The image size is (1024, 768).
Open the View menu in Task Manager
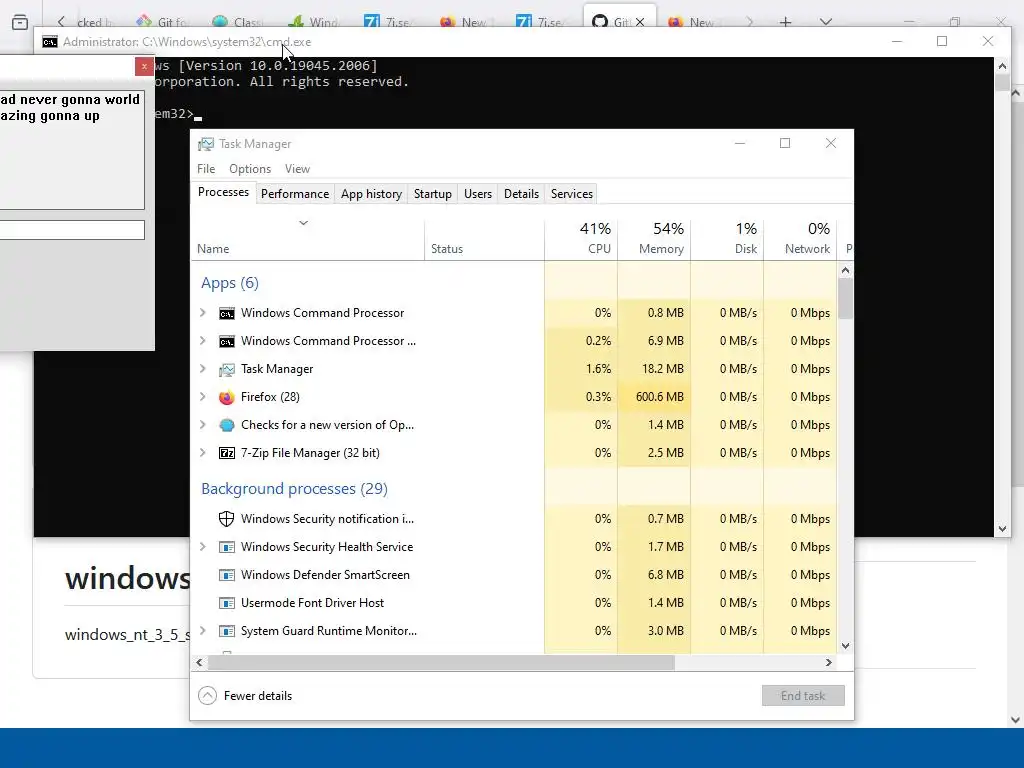click(x=297, y=169)
